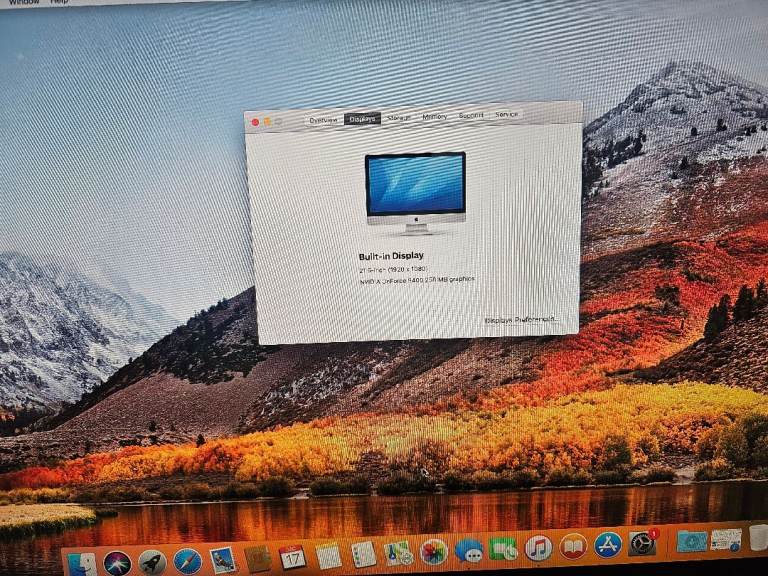The height and width of the screenshot is (576, 768).
Task: Open the Photos app in dock
Action: (x=433, y=551)
